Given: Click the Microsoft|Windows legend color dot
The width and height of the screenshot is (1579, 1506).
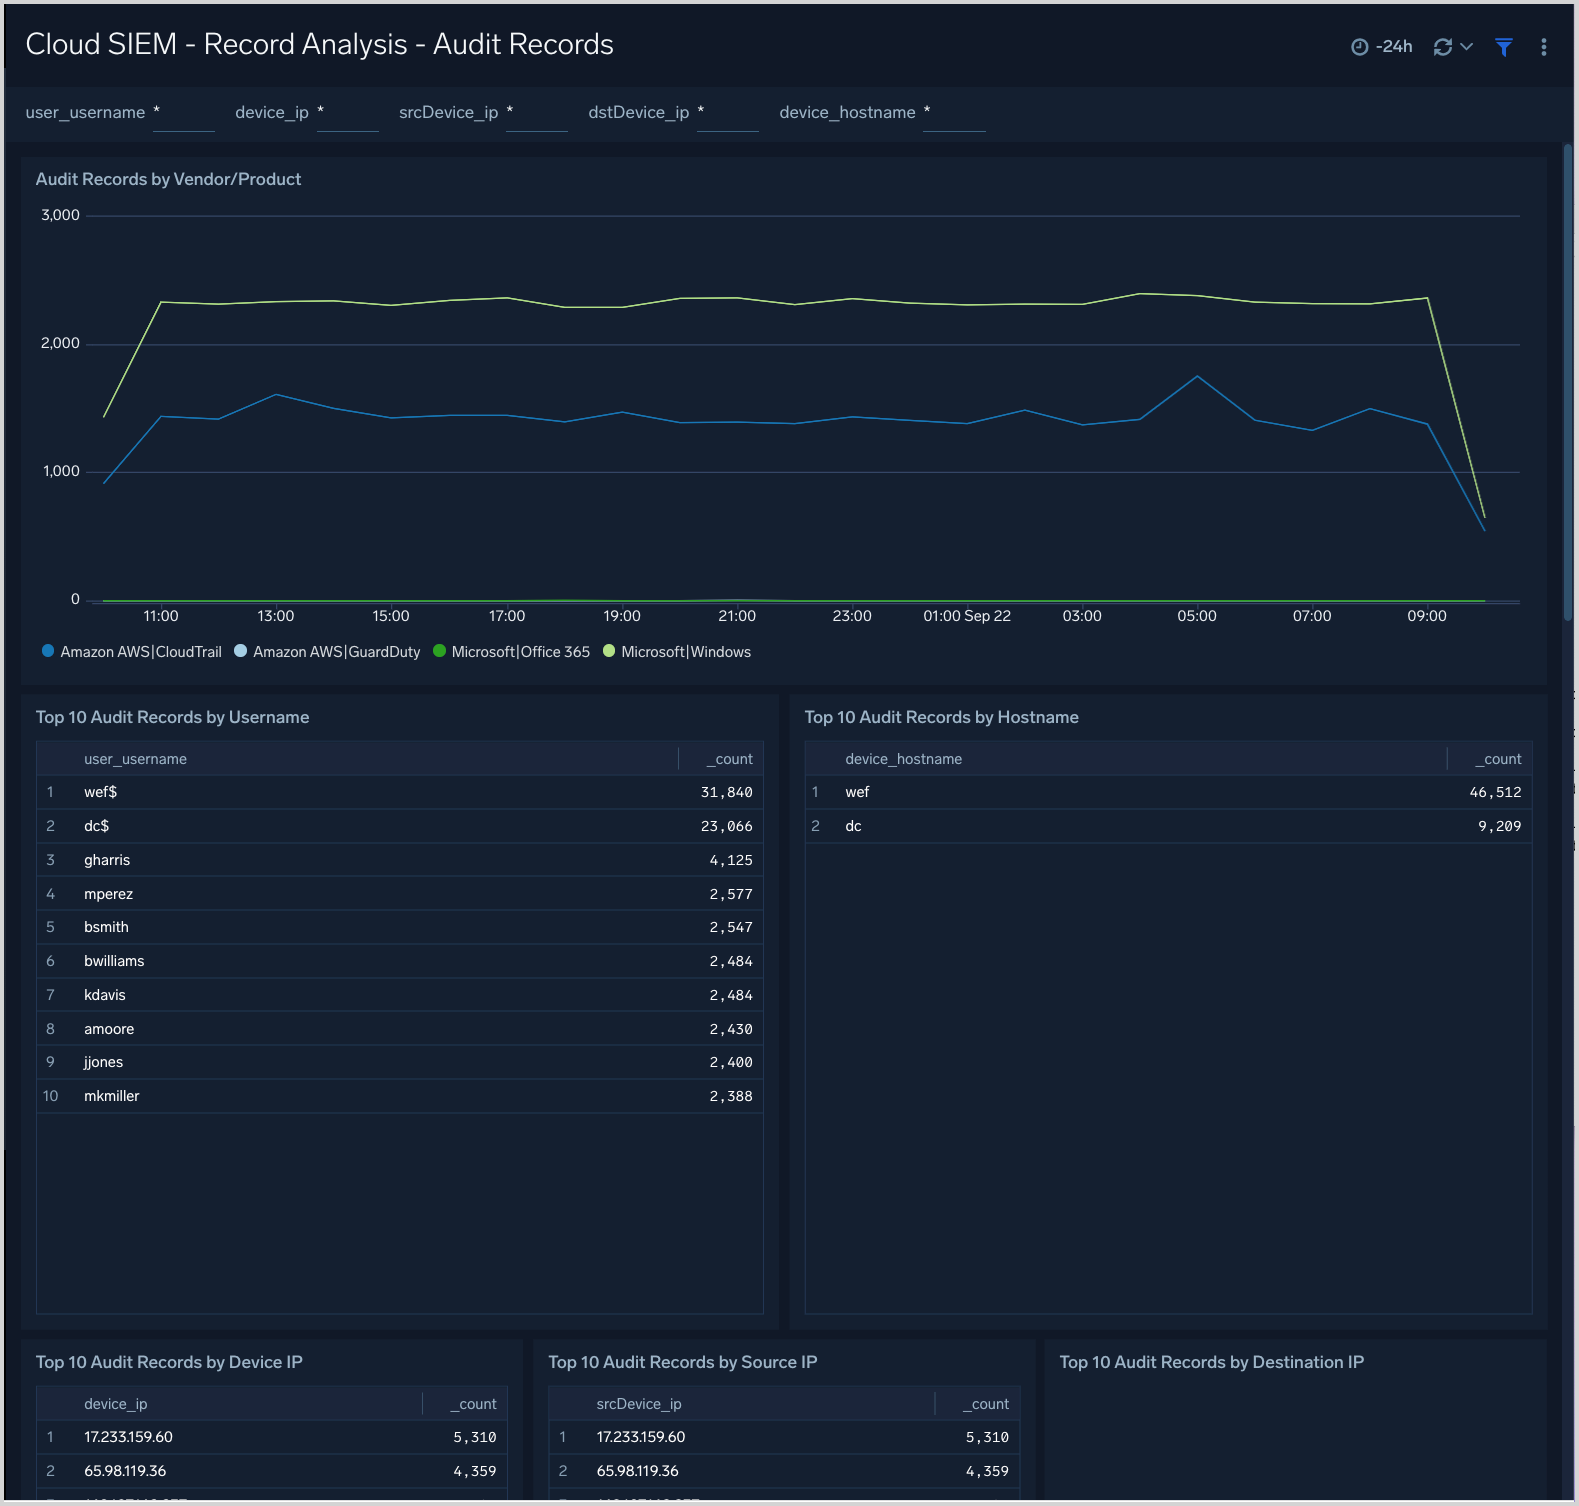Looking at the screenshot, I should [609, 651].
